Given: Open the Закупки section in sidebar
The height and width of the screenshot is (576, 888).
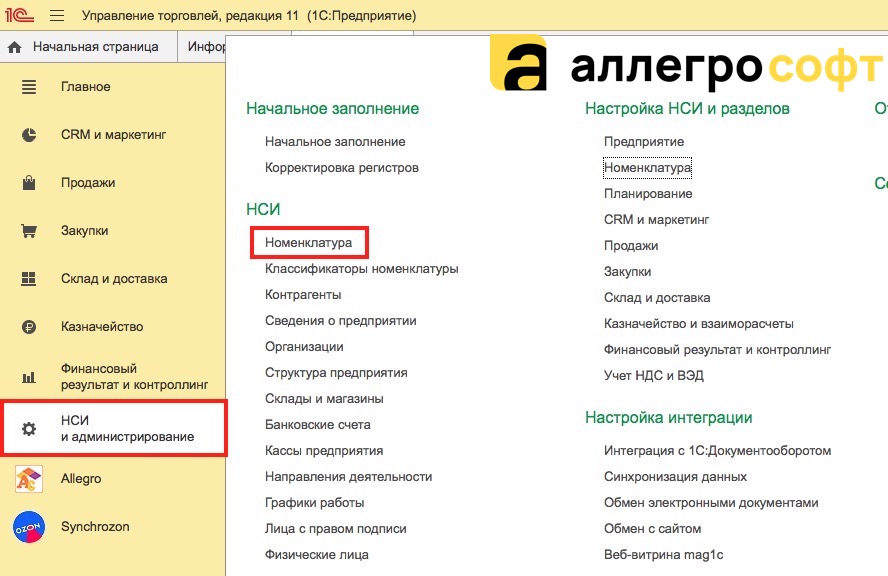Looking at the screenshot, I should 84,231.
